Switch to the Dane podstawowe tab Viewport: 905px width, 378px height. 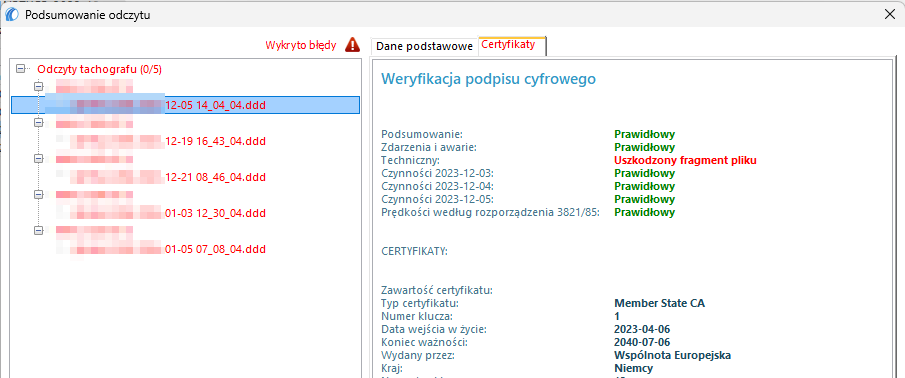(424, 46)
